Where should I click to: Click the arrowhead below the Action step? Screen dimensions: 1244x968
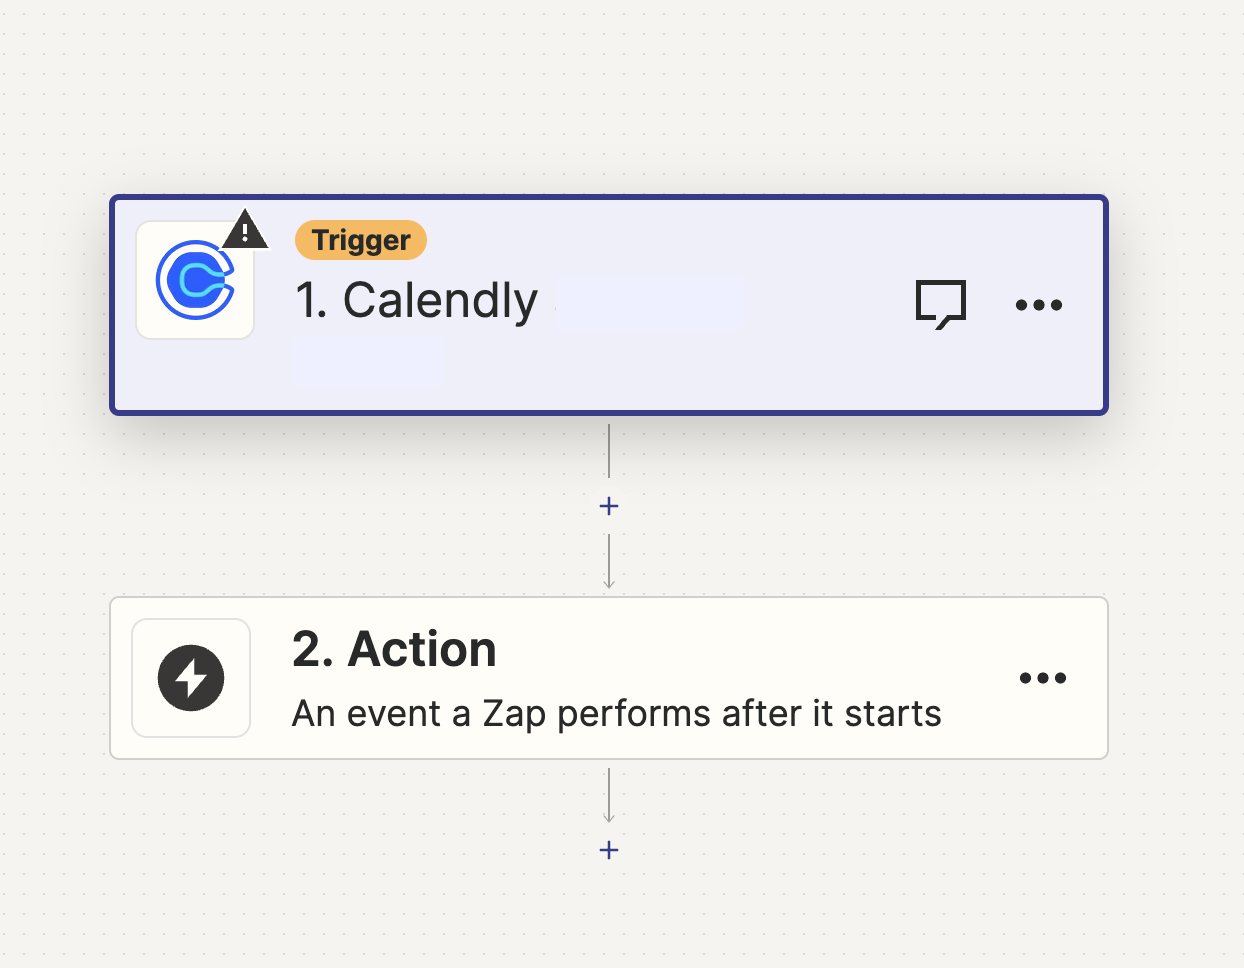[x=609, y=817]
